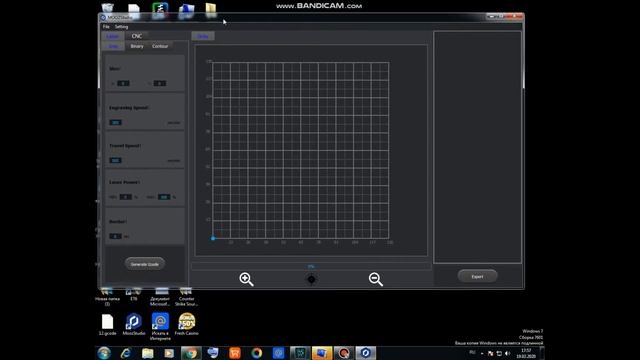The height and width of the screenshot is (360, 640).
Task: Click the progress bar showing 0%
Action: [x=311, y=267]
